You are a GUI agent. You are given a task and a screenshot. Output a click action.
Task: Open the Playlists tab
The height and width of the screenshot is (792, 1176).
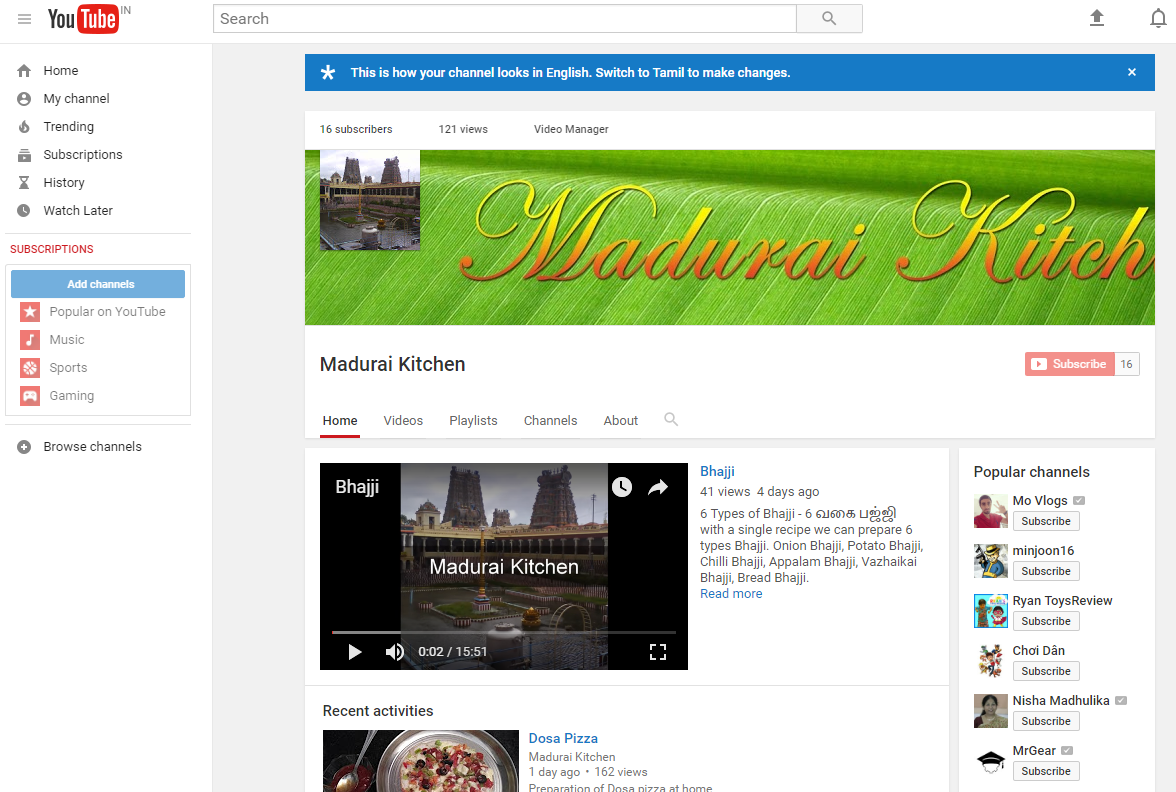click(473, 420)
